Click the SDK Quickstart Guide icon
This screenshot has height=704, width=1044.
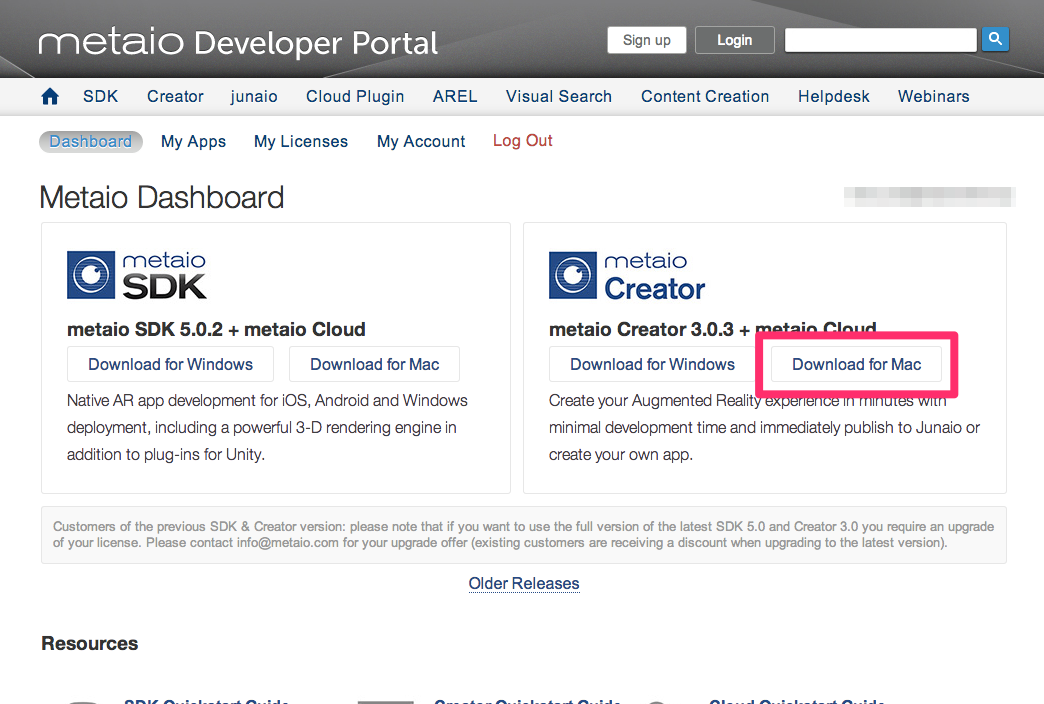(84, 700)
